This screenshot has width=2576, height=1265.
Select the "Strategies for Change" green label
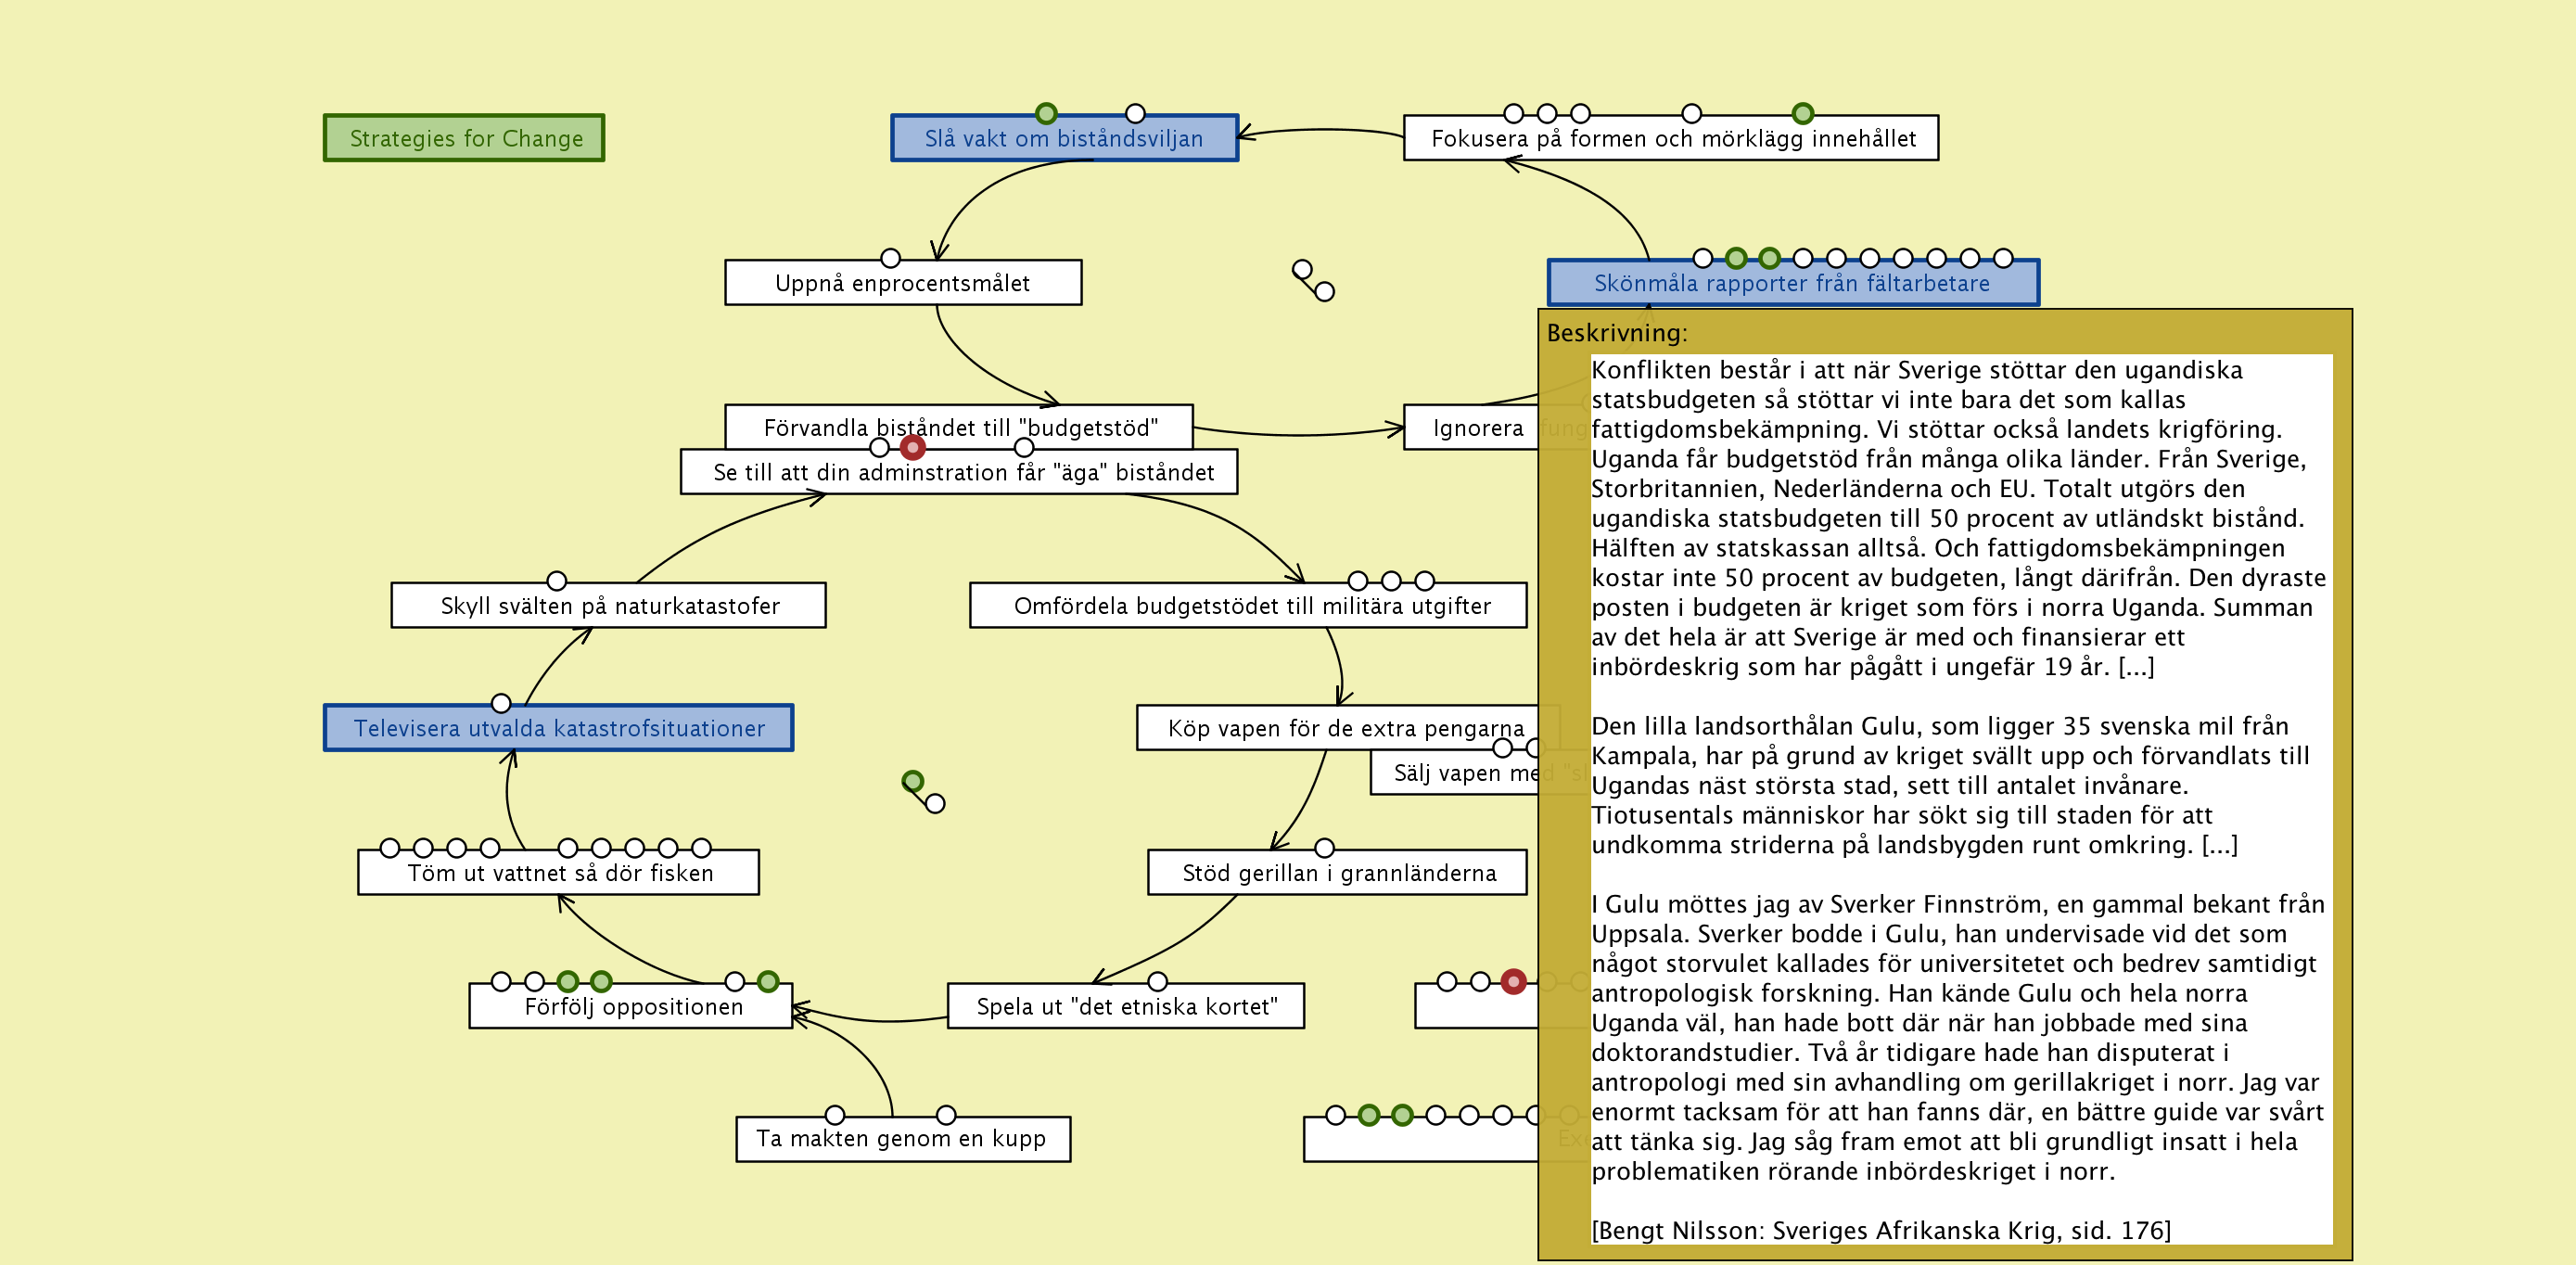[x=465, y=138]
